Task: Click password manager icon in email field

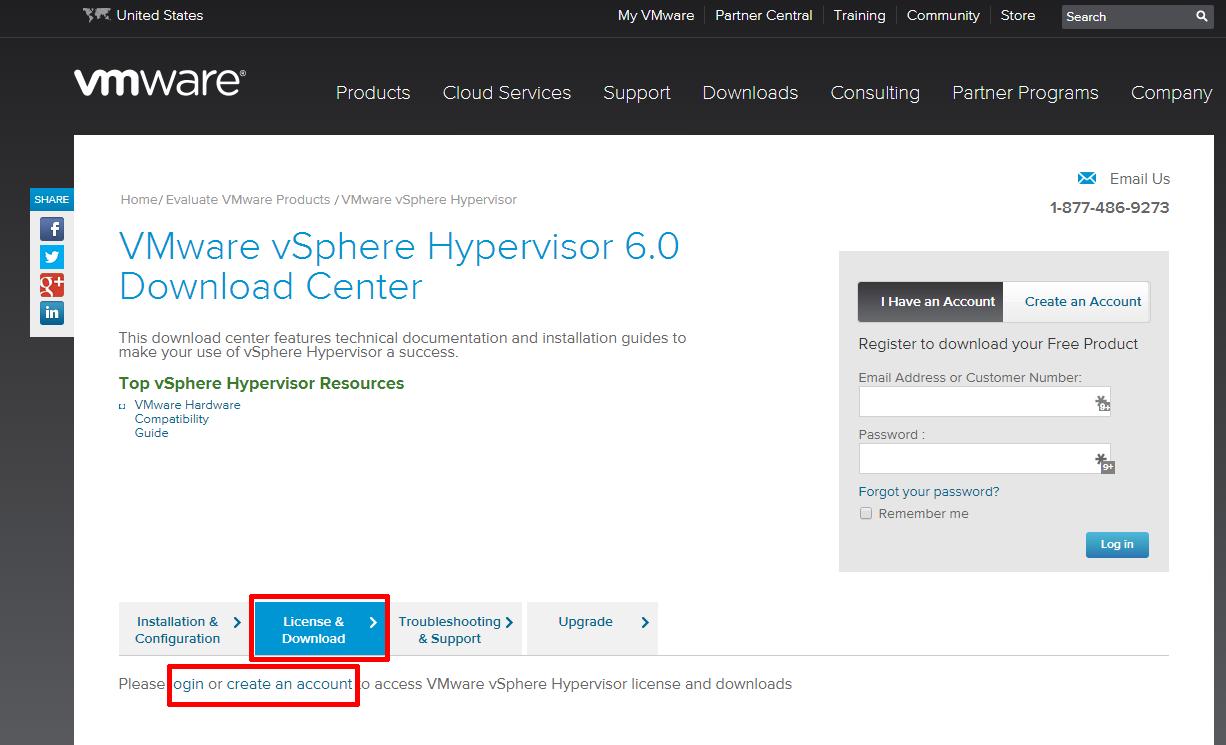Action: click(1103, 402)
